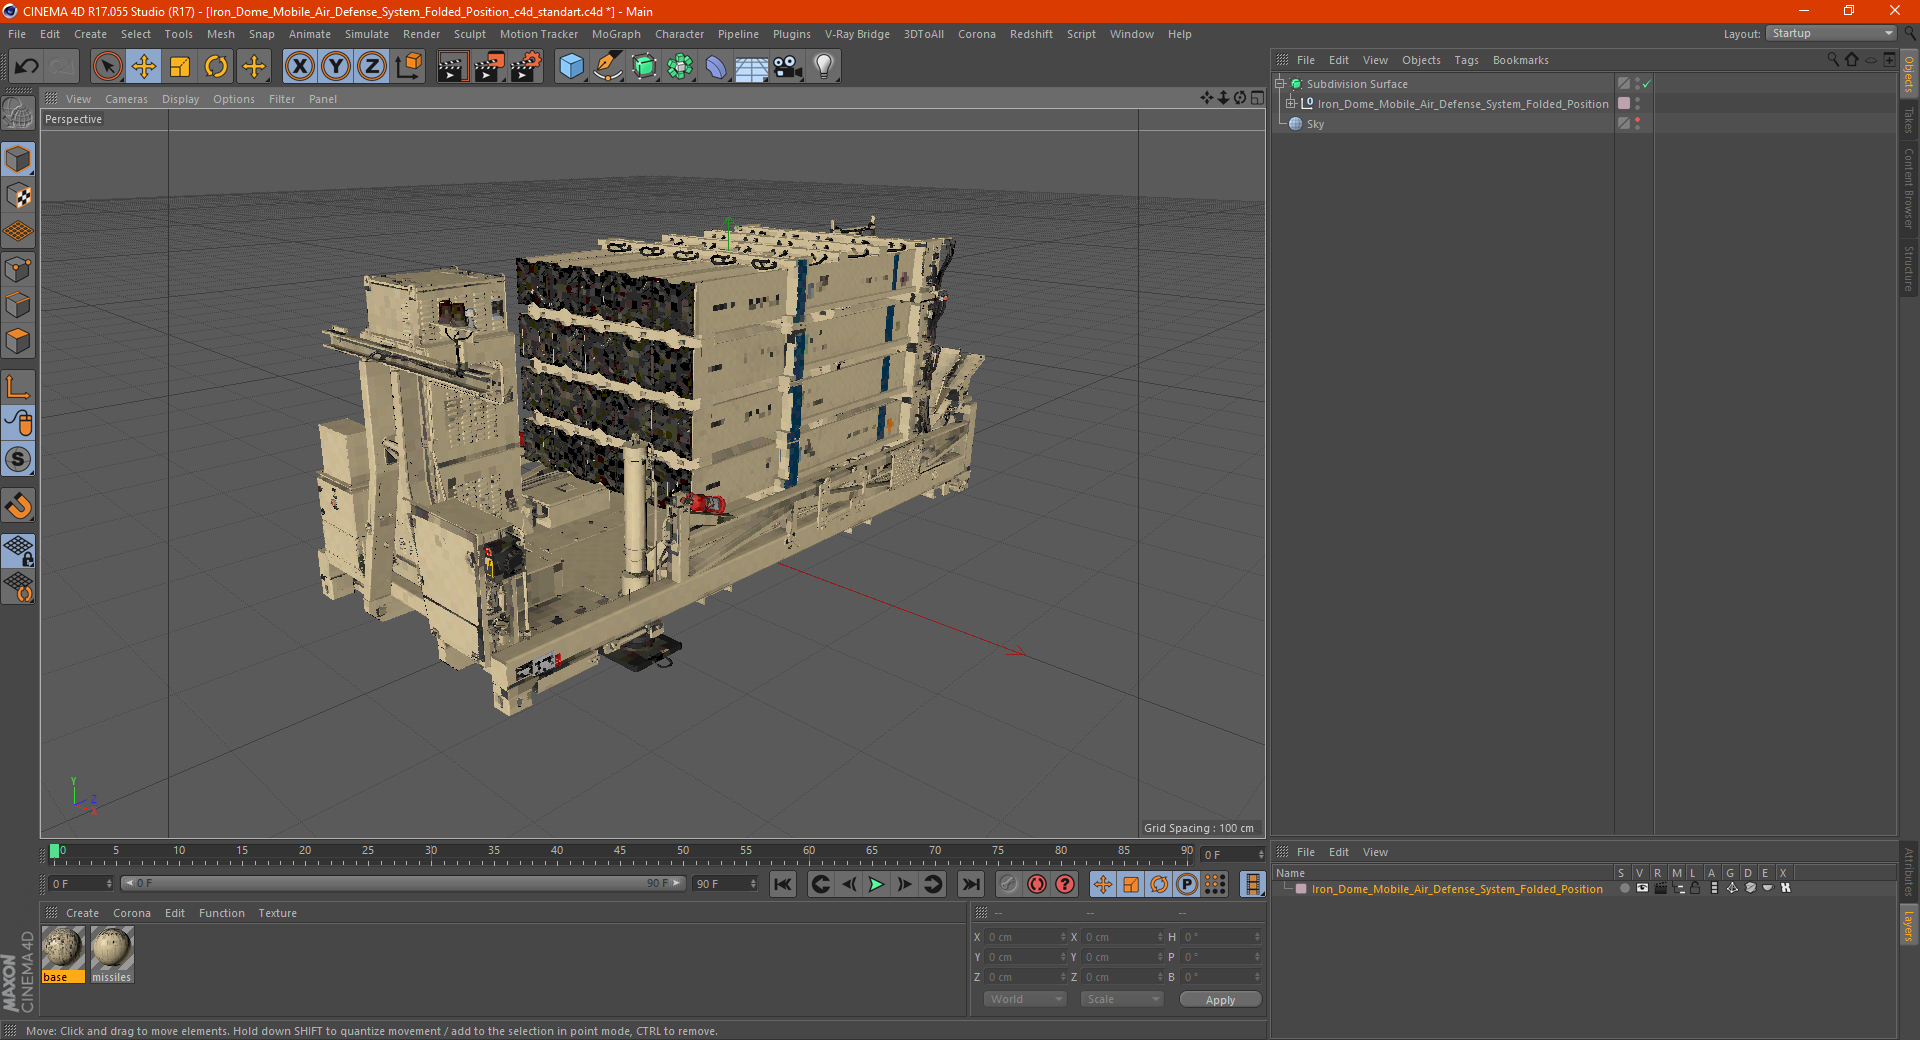Viewport: 1920px width, 1040px height.
Task: Activate the Scale tool in top toolbar
Action: tap(180, 67)
